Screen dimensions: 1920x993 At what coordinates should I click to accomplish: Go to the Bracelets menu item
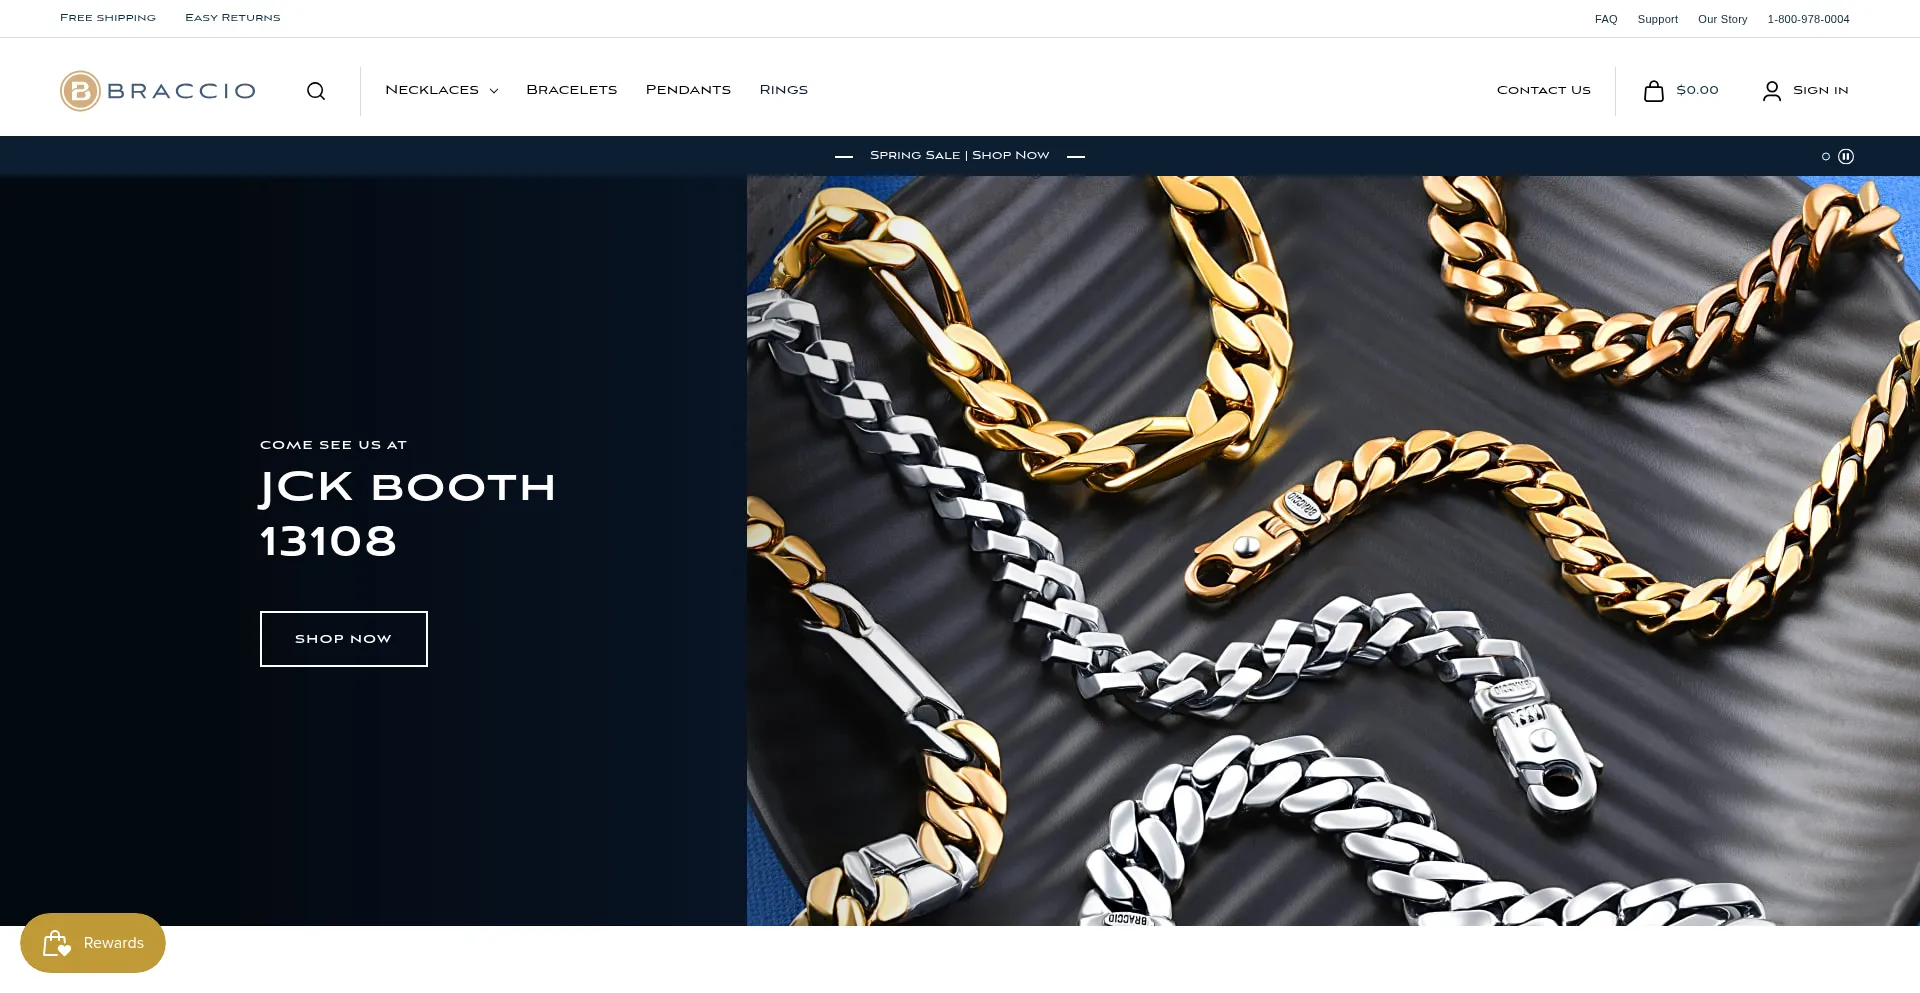572,90
